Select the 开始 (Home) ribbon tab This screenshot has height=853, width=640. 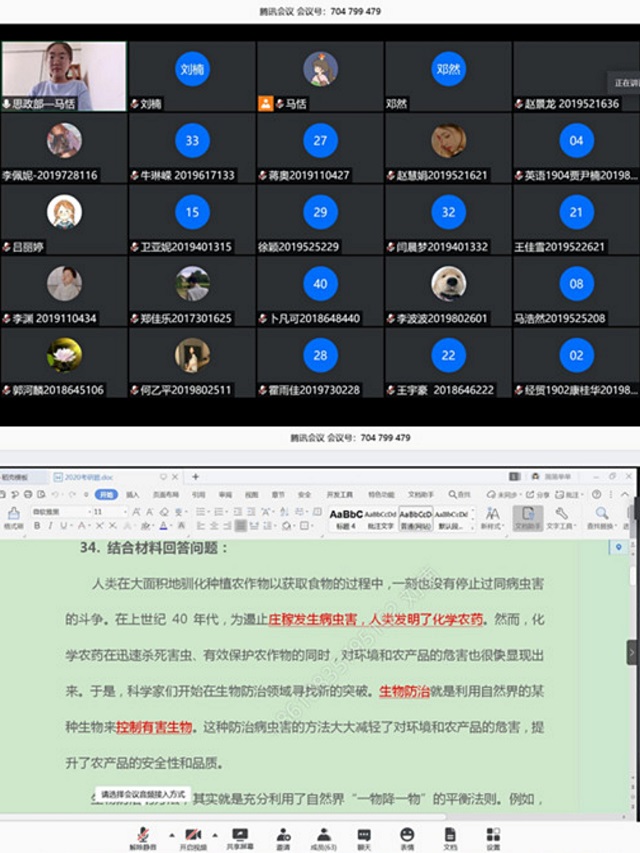(x=106, y=495)
